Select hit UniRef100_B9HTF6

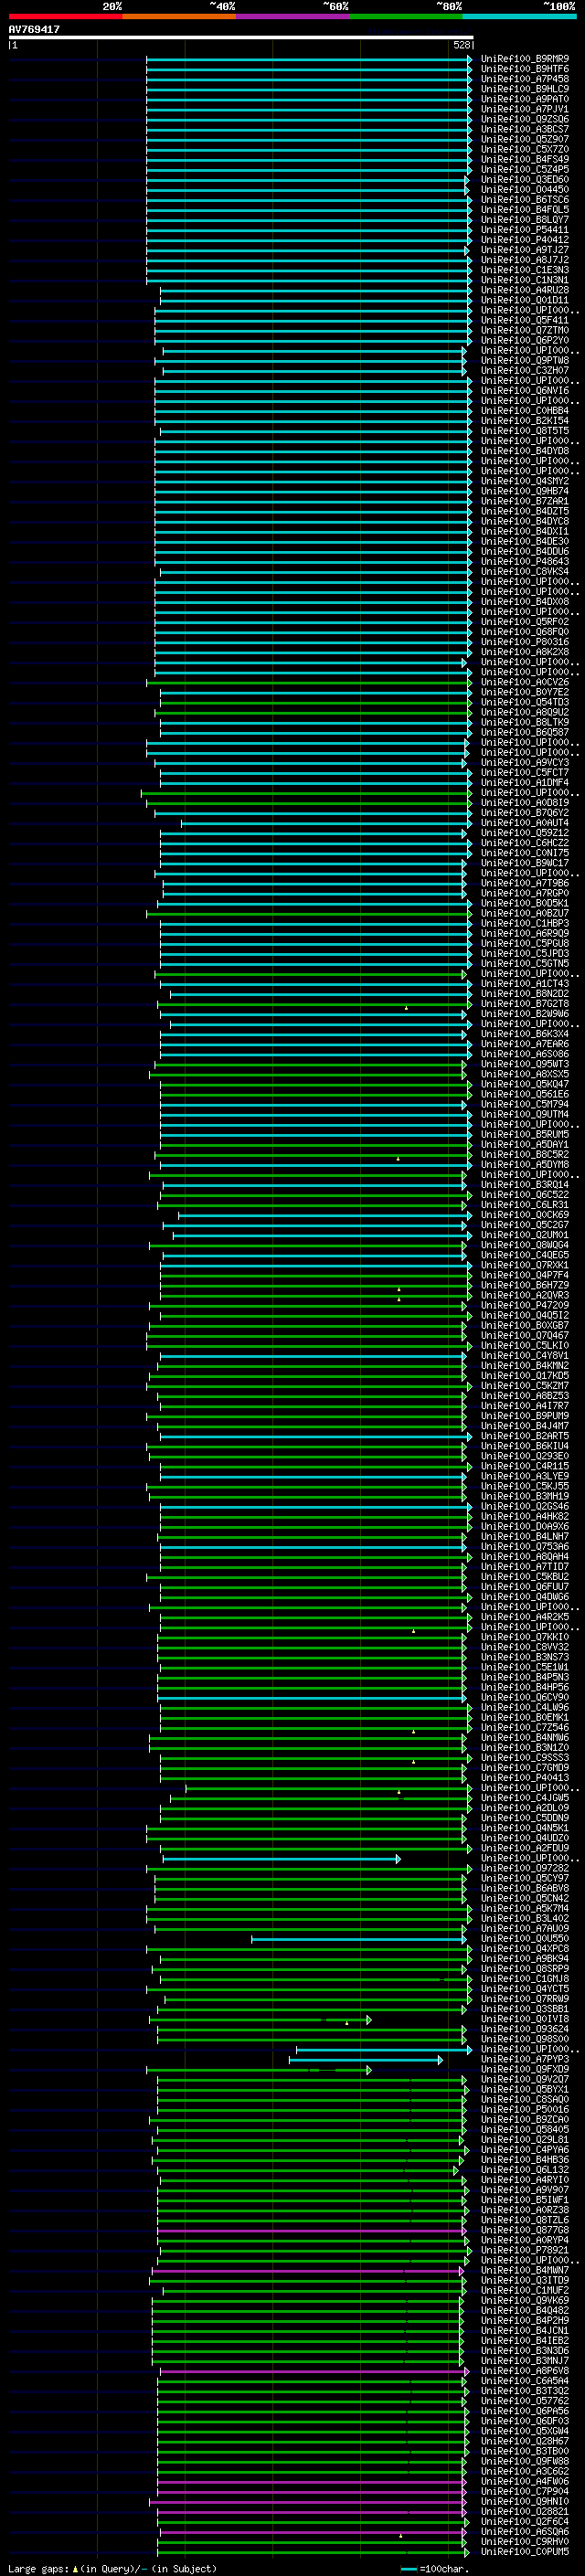point(525,69)
